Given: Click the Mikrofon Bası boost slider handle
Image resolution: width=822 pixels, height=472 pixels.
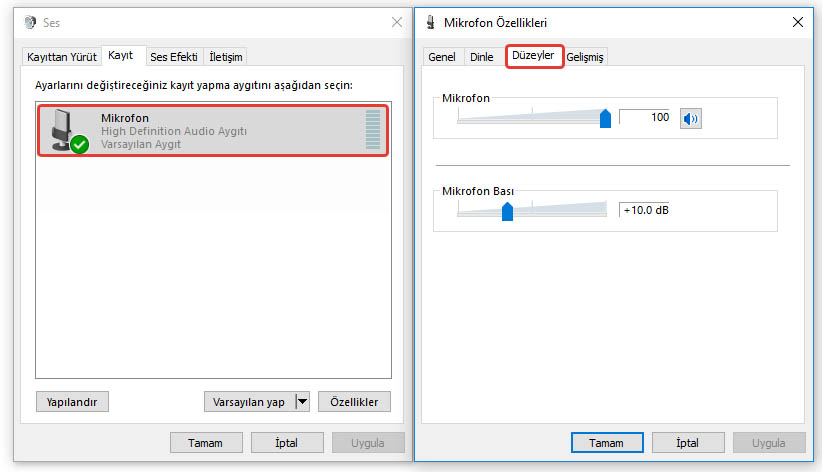Looking at the screenshot, I should pos(507,211).
